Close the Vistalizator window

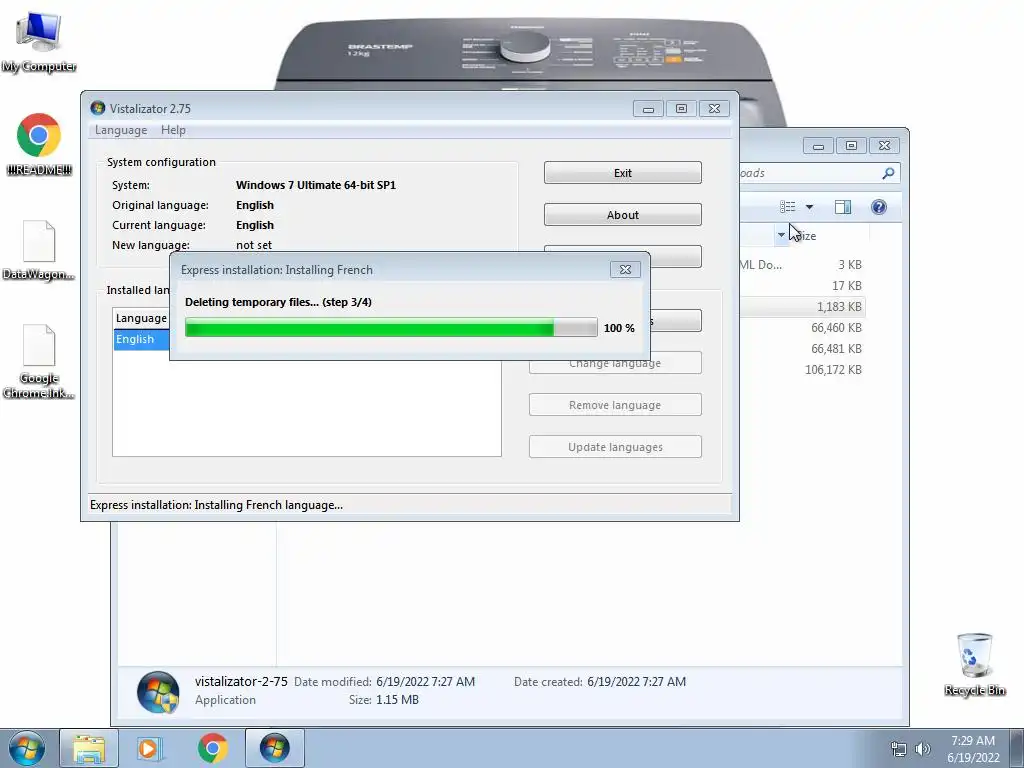tap(714, 108)
